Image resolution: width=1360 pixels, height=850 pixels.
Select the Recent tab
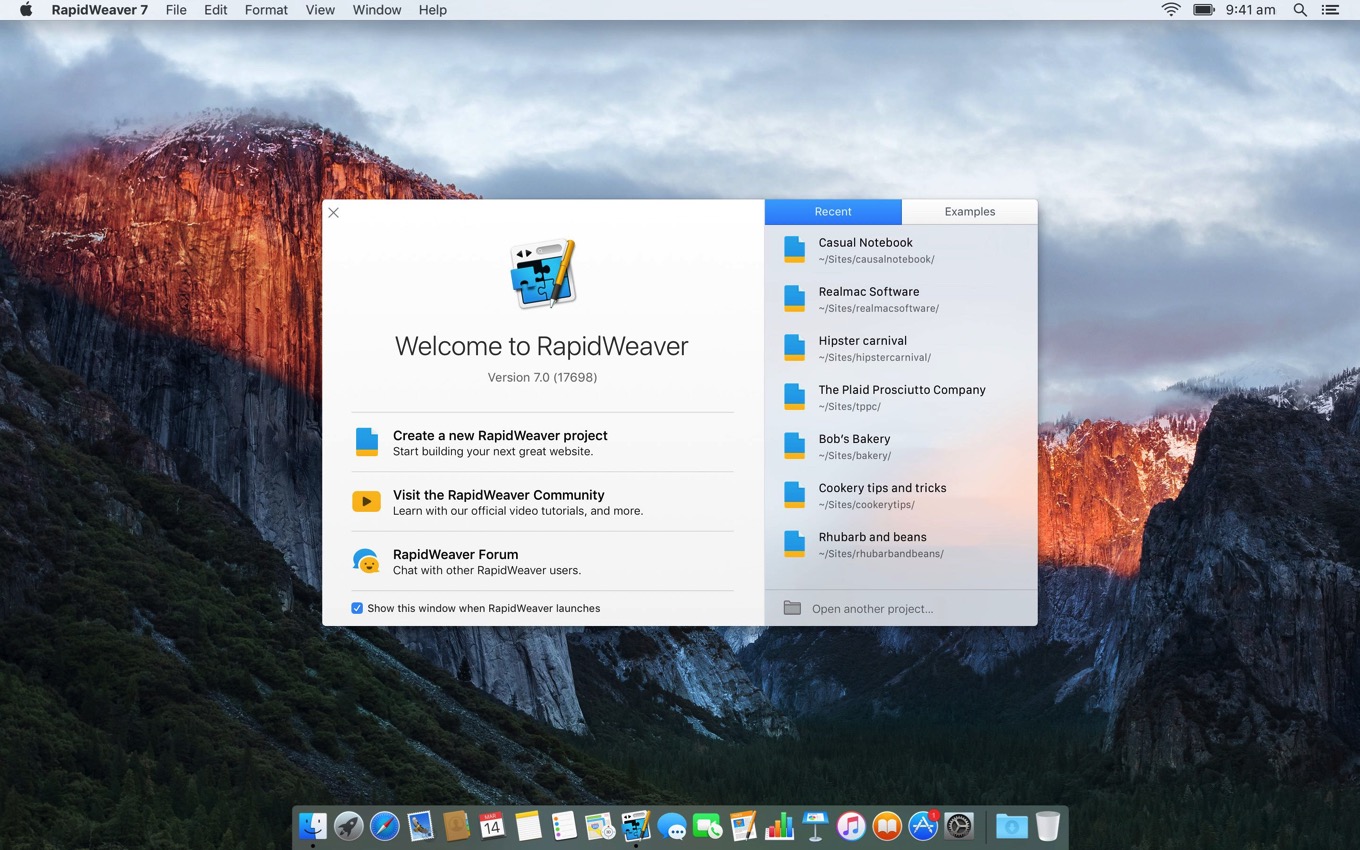click(x=833, y=212)
